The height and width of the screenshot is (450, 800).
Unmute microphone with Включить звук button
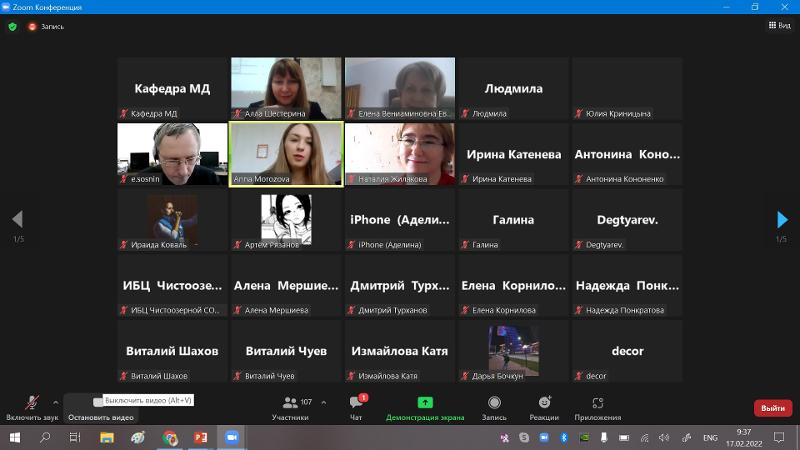[x=33, y=405]
